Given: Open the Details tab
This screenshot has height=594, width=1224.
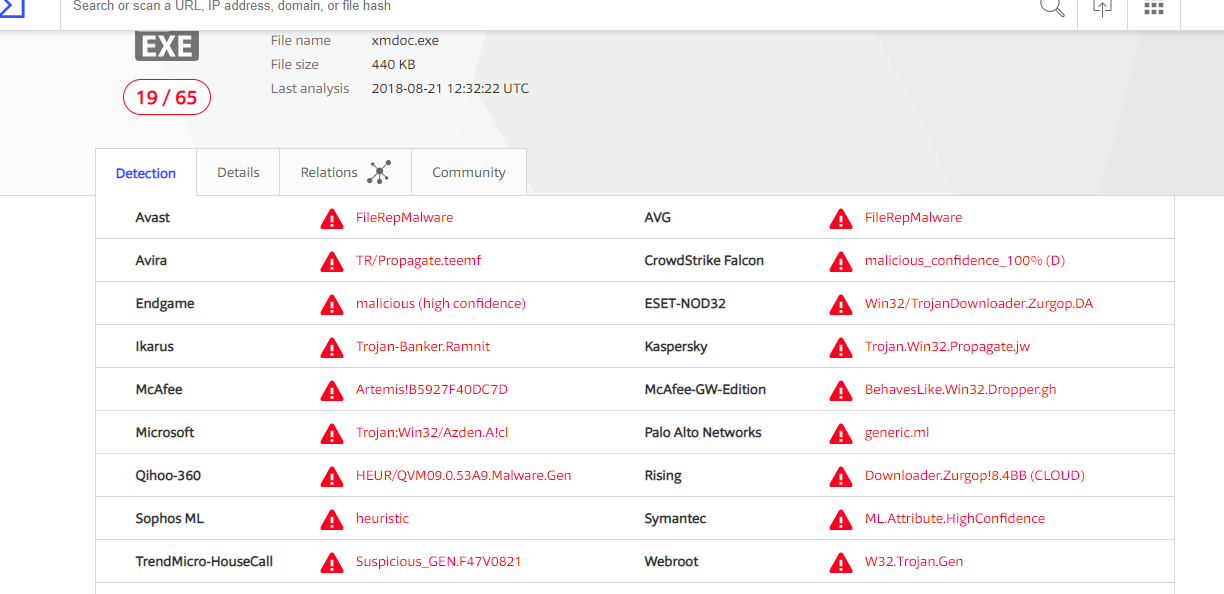Looking at the screenshot, I should 238,172.
